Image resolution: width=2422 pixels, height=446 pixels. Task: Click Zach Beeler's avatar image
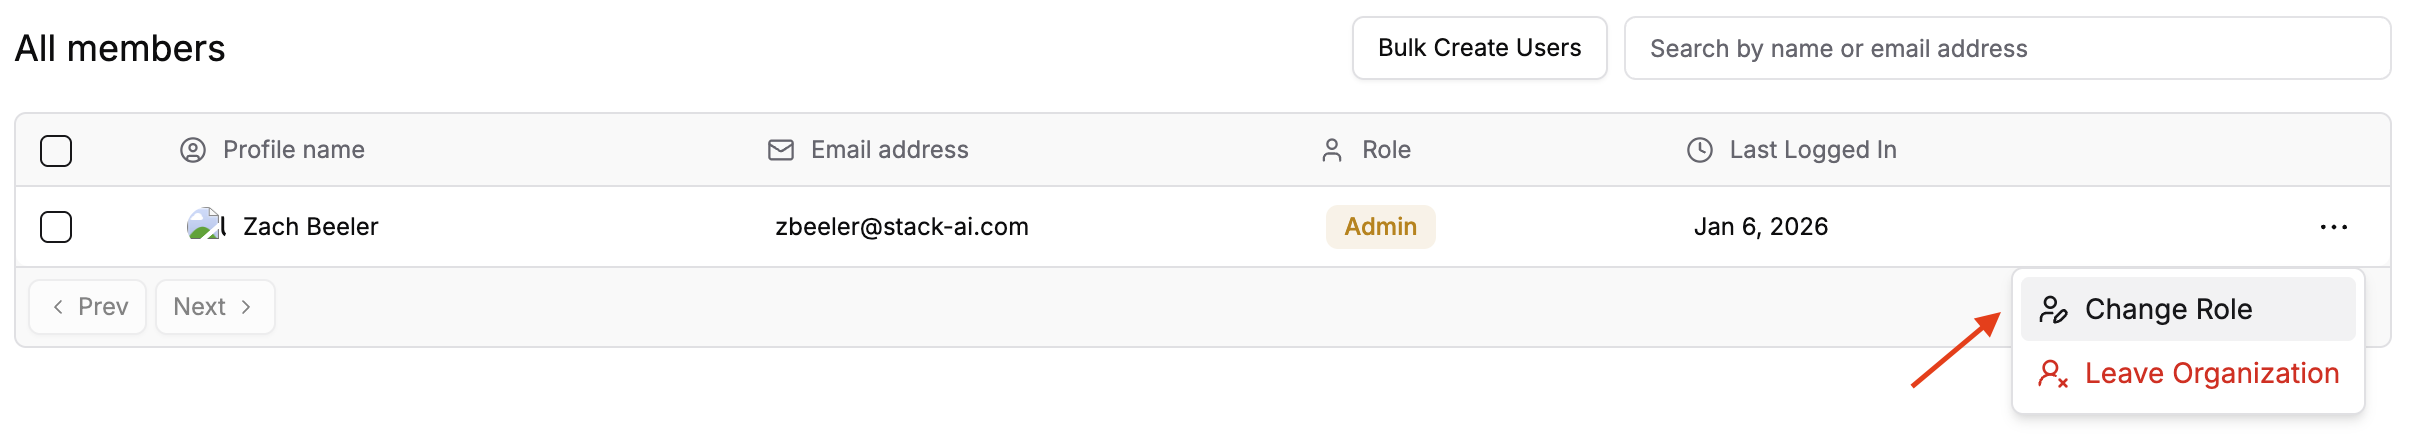point(205,225)
